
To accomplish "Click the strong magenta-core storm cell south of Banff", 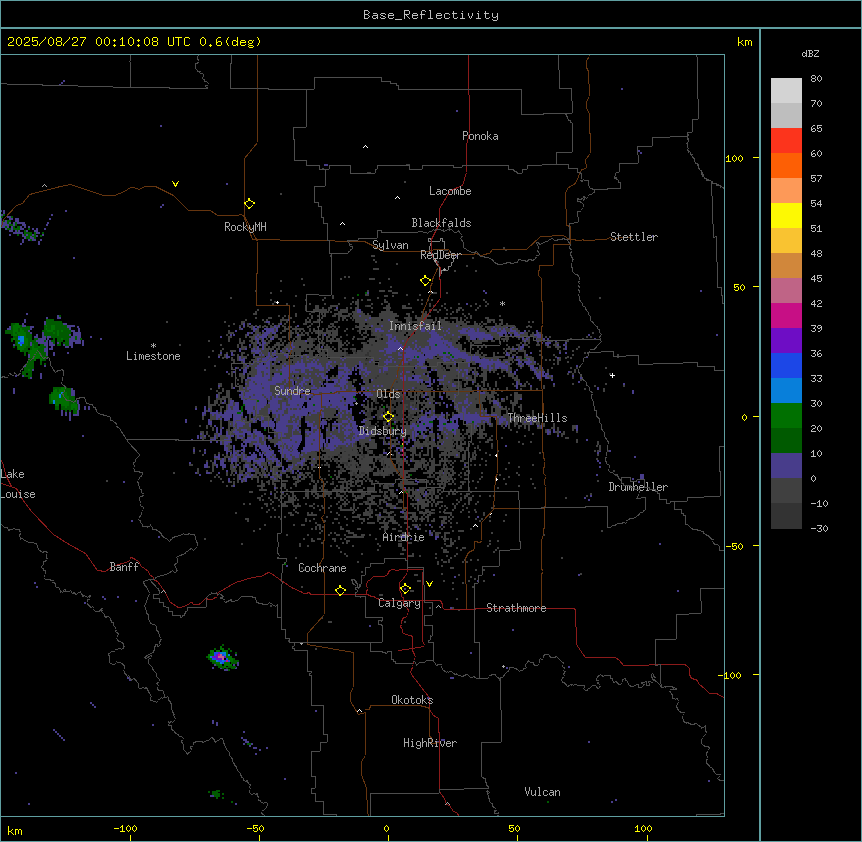I will [222, 657].
